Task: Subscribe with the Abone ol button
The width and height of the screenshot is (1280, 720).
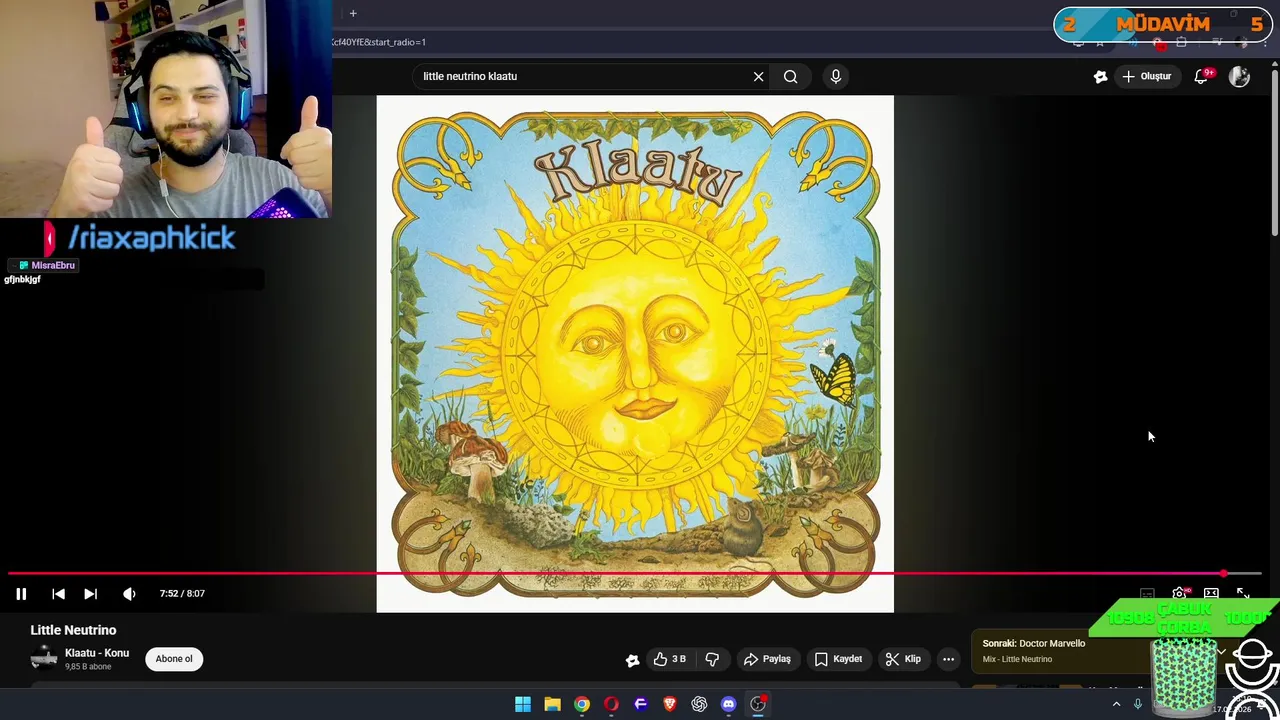Action: coord(174,659)
